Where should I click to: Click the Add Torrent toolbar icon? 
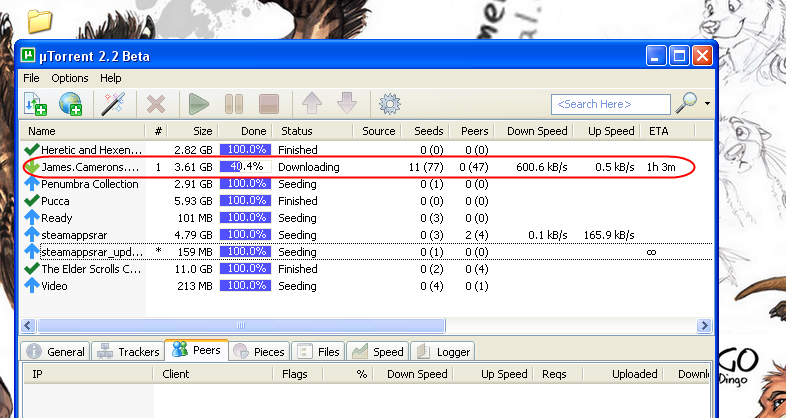[35, 104]
